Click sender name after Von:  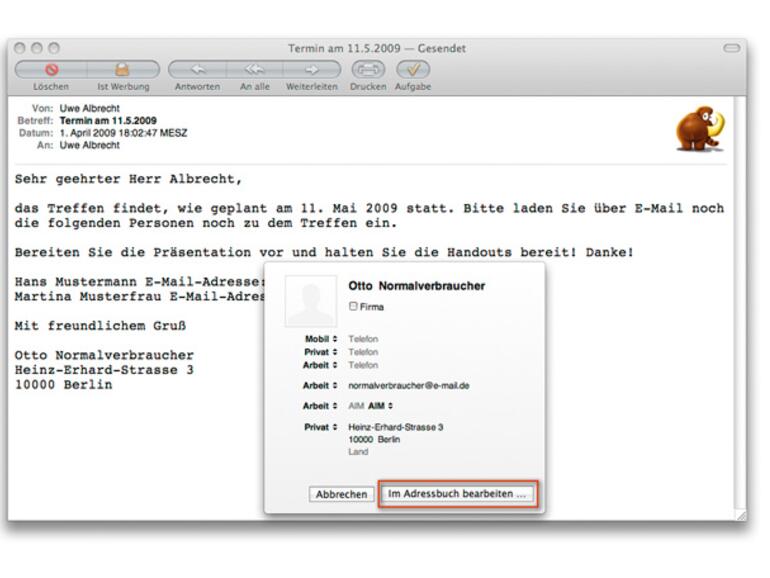(89, 108)
